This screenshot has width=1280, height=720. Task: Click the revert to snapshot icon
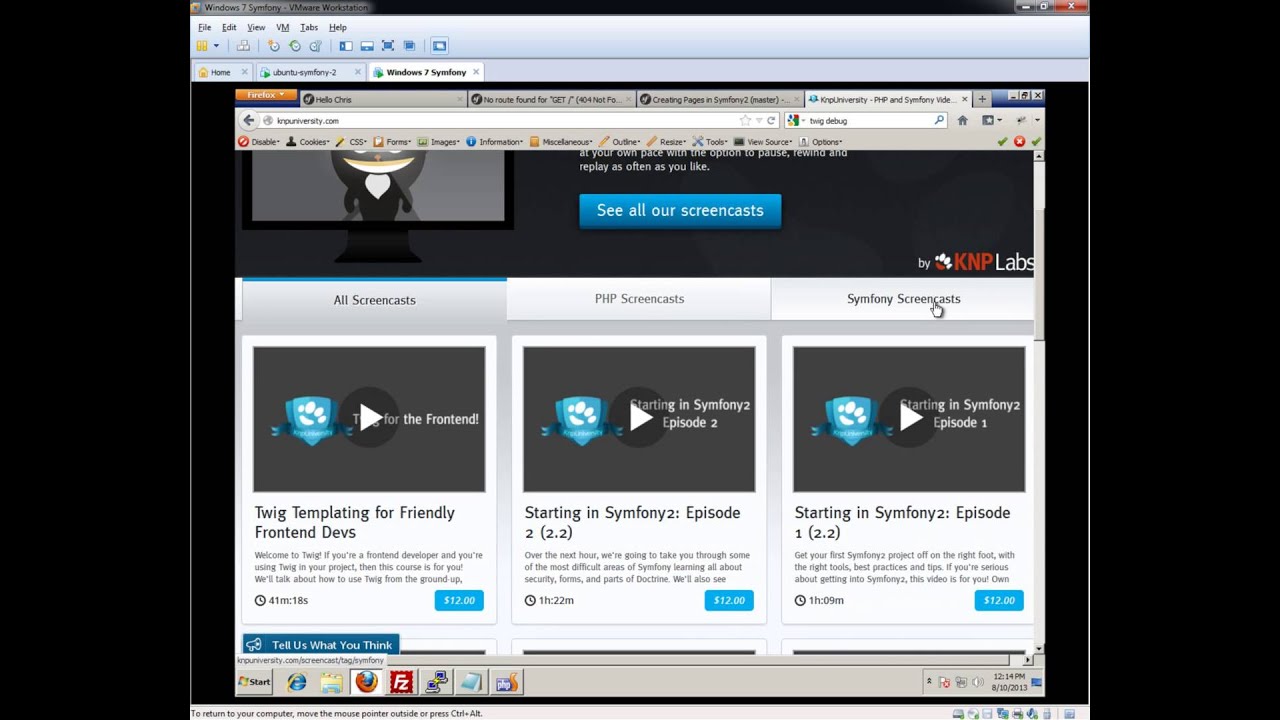[295, 46]
